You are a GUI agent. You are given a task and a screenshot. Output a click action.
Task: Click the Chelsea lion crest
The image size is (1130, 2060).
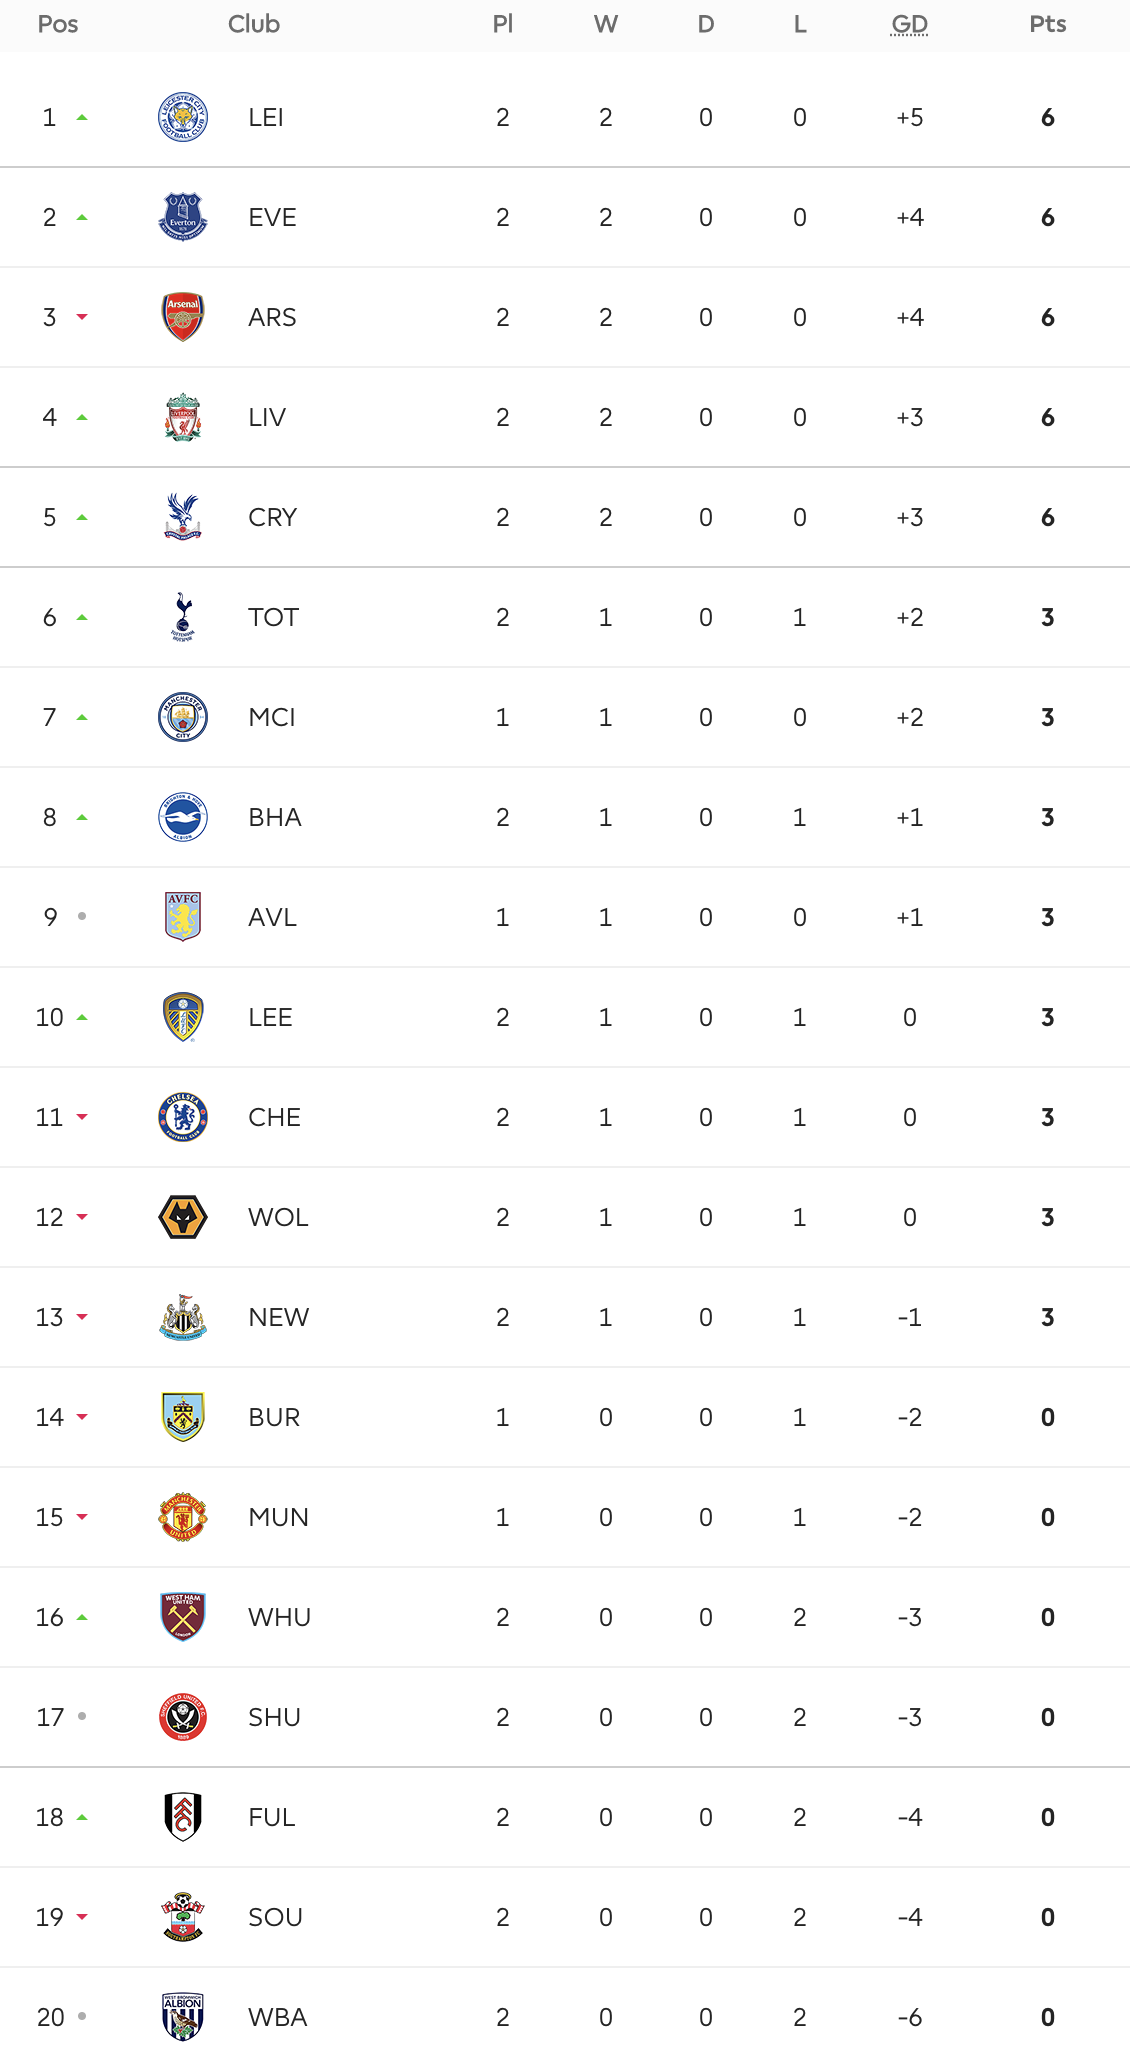pyautogui.click(x=183, y=1117)
